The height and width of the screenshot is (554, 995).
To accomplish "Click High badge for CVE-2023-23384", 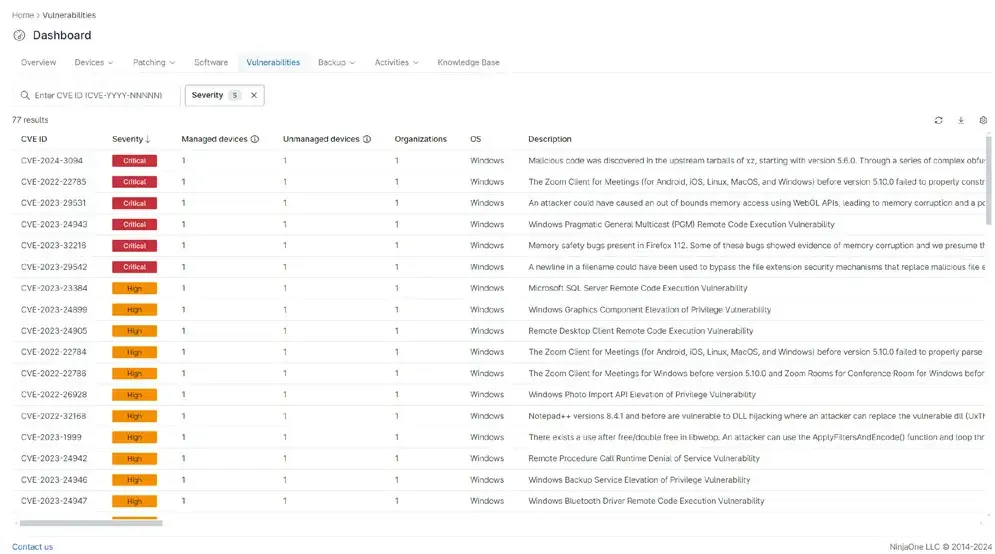I will [135, 288].
